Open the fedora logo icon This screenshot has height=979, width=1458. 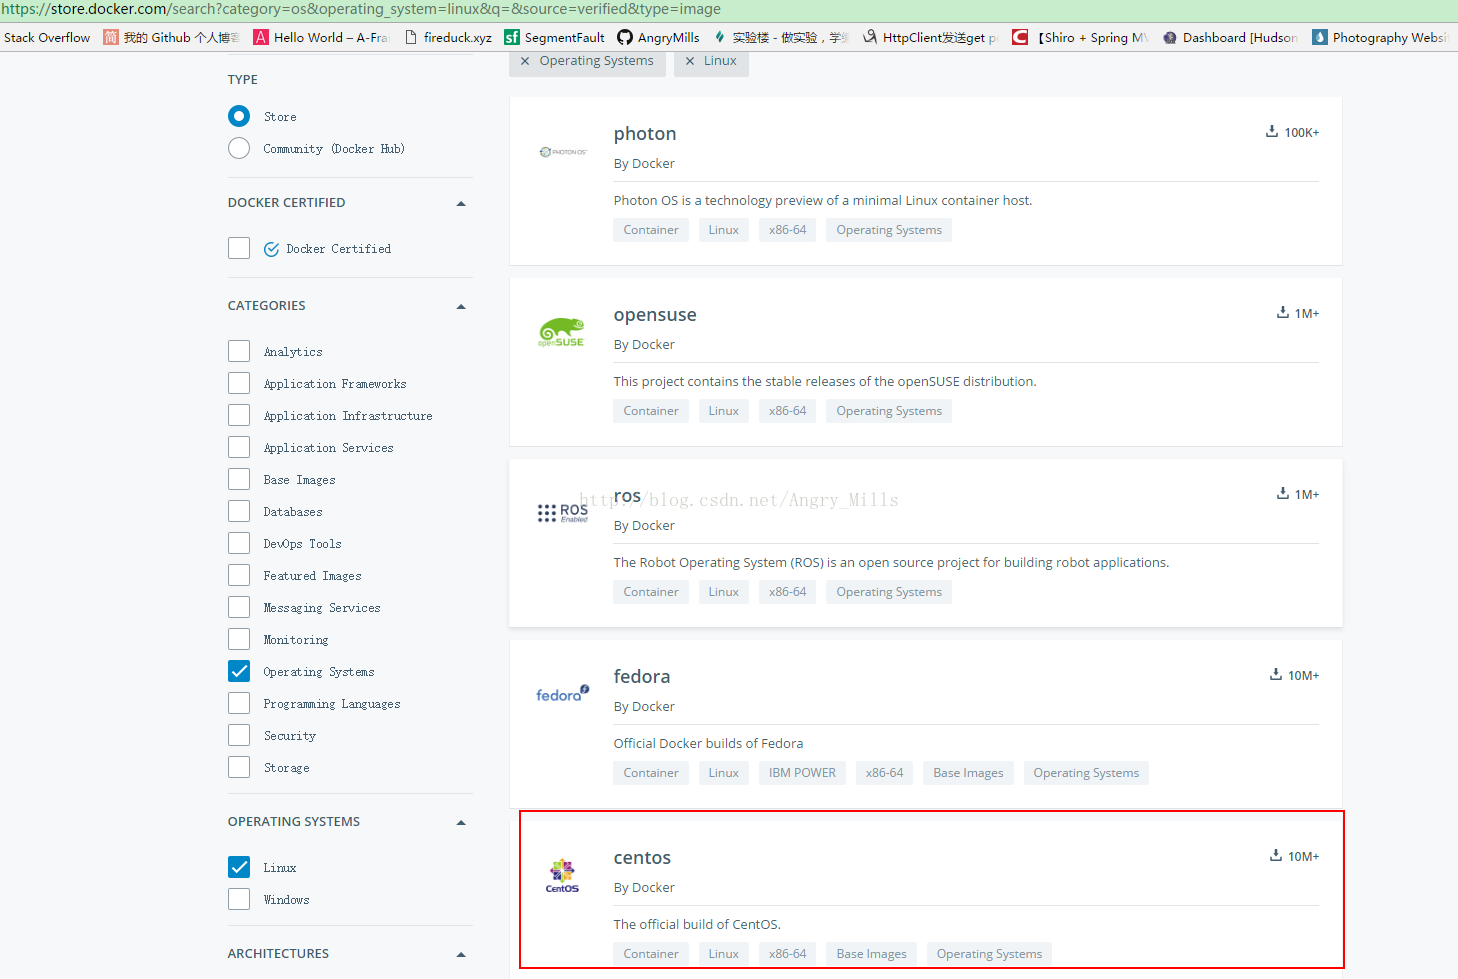pyautogui.click(x=563, y=694)
